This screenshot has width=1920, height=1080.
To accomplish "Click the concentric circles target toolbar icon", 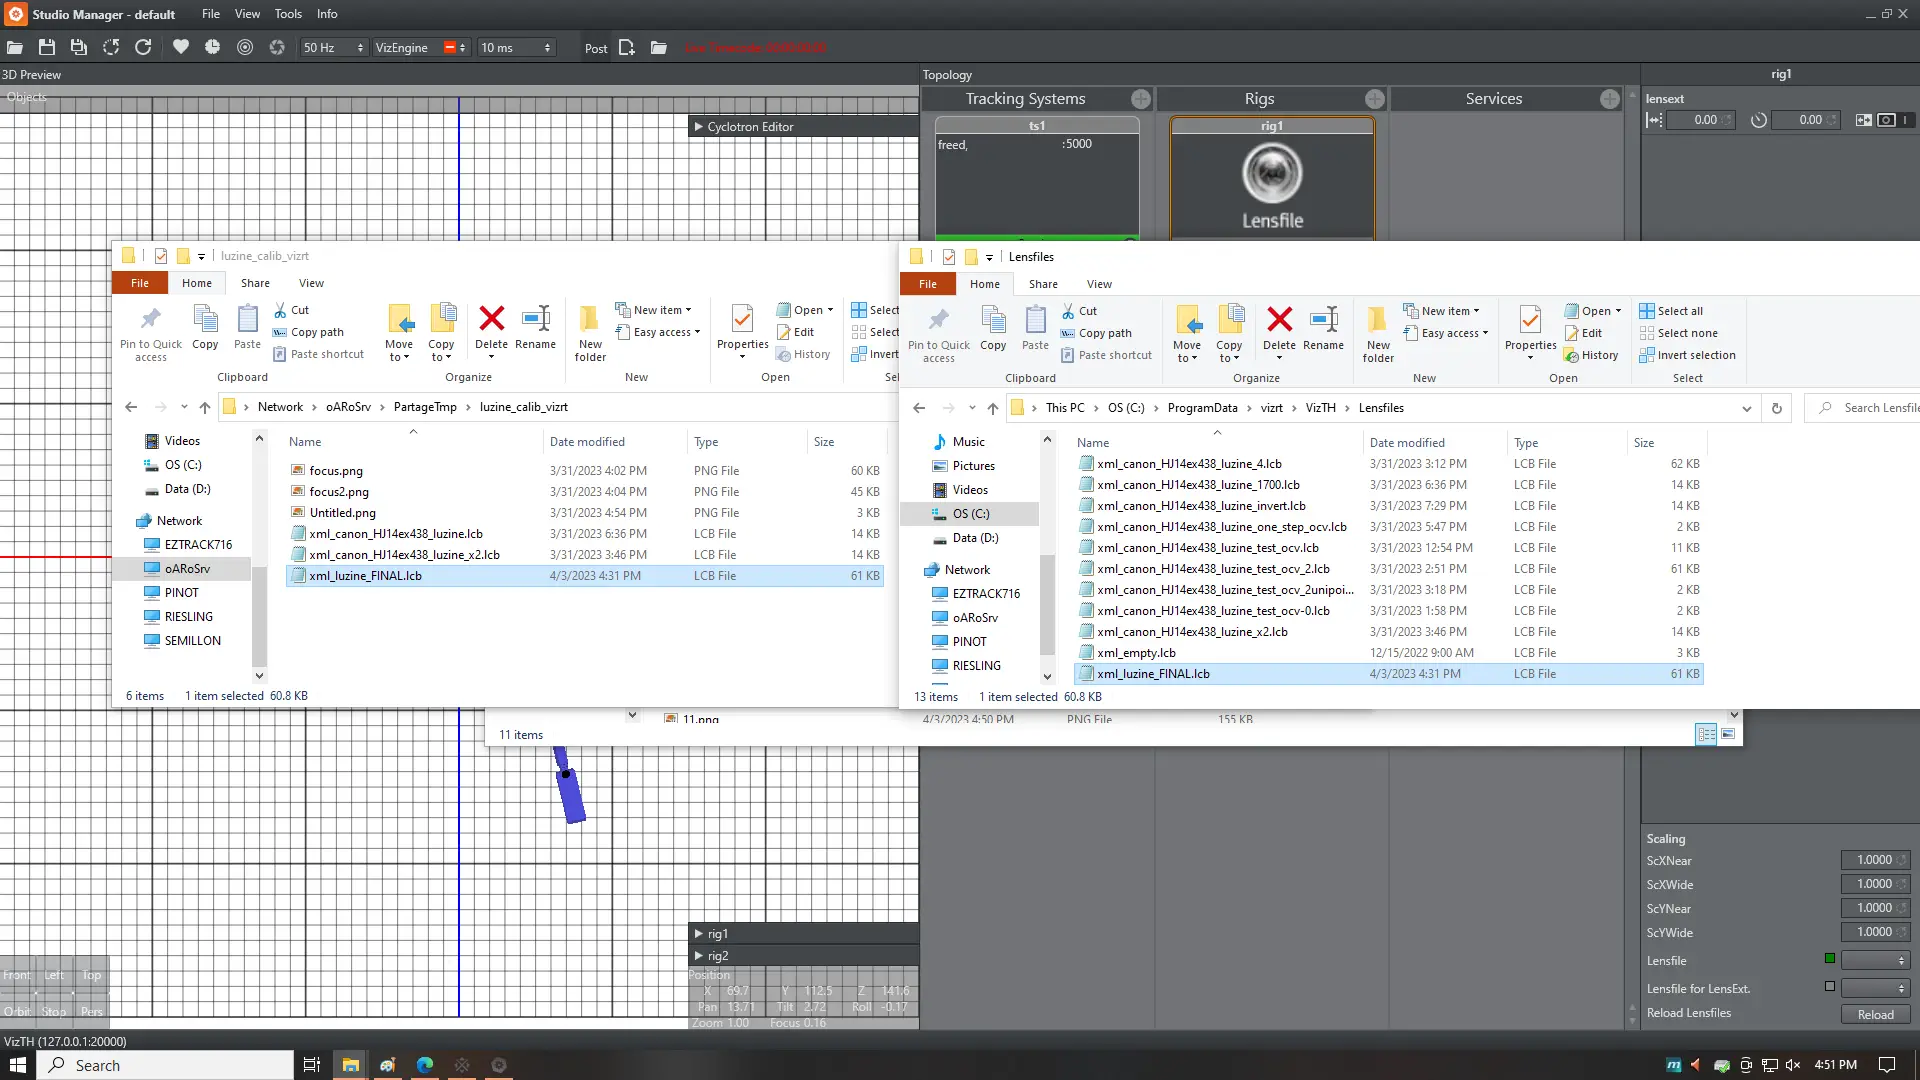I will [245, 48].
